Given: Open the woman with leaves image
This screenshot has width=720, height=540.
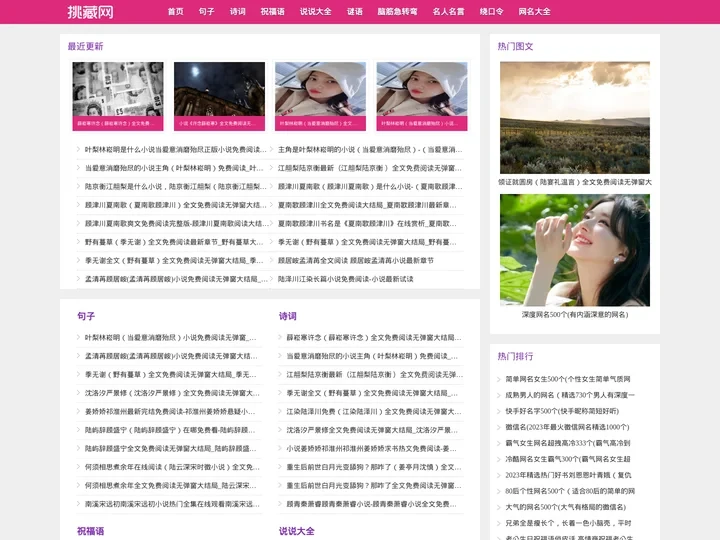Looking at the screenshot, I should (x=575, y=250).
